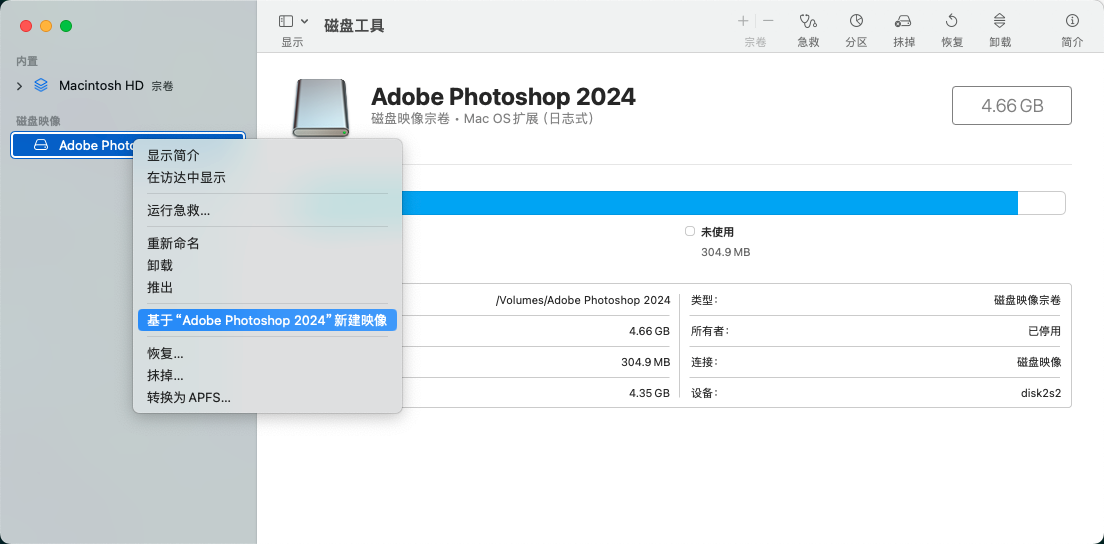Click the sidebar toggle icon
Image resolution: width=1104 pixels, height=544 pixels.
[286, 21]
